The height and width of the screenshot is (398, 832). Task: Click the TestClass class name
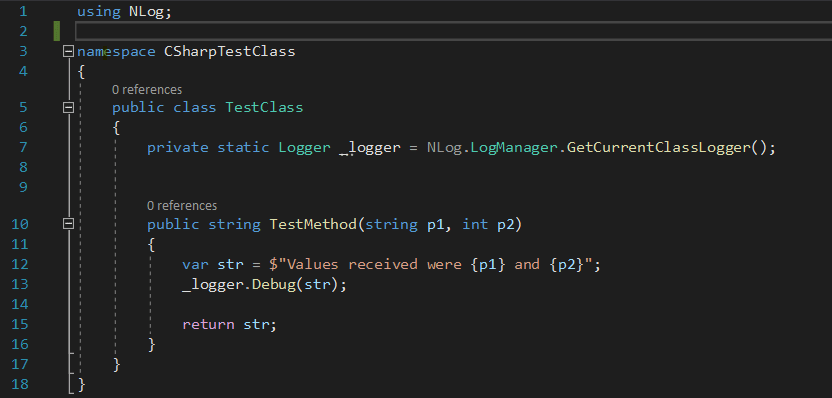tap(264, 108)
